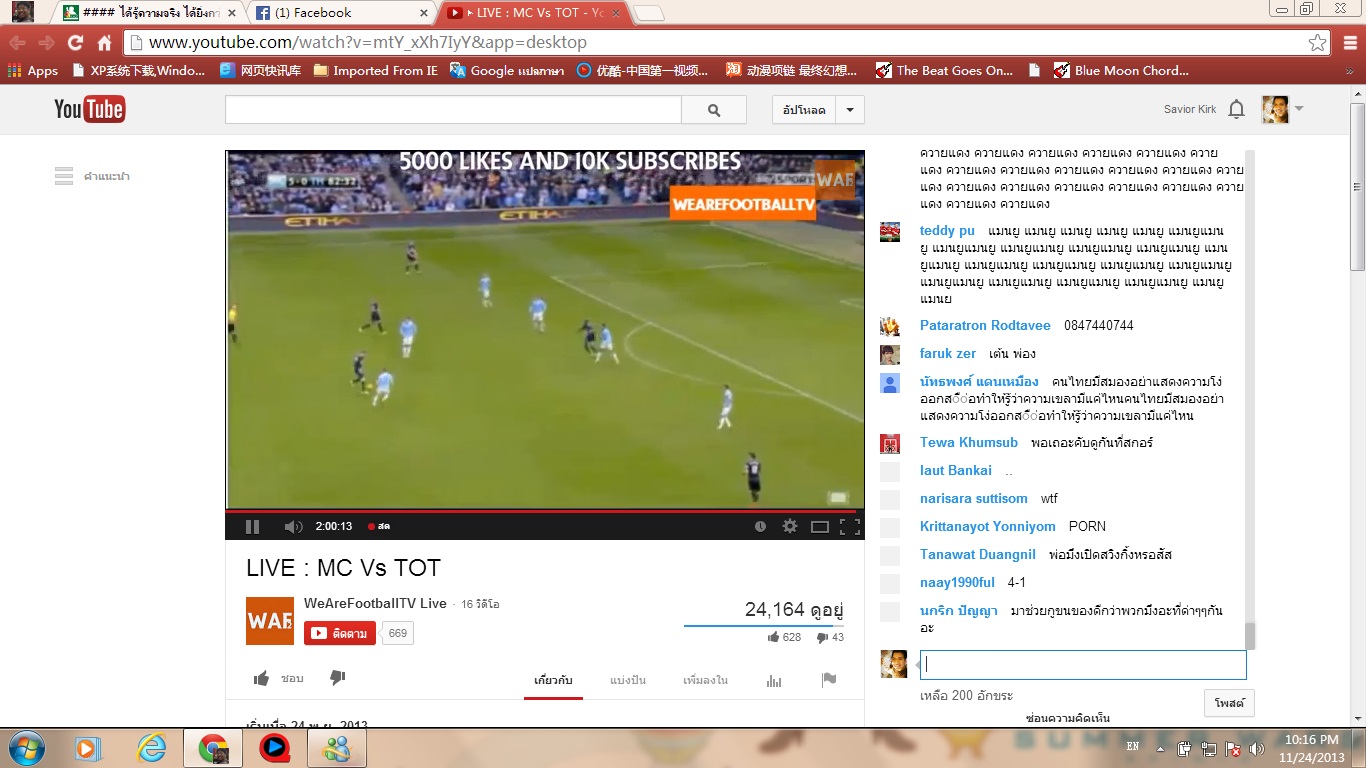Open The Beat Goes On bookmark
The image size is (1366, 768).
coord(944,71)
